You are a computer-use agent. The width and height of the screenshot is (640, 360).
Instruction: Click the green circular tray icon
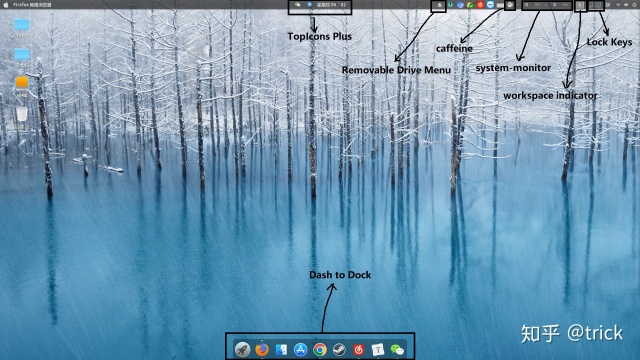[x=450, y=5]
